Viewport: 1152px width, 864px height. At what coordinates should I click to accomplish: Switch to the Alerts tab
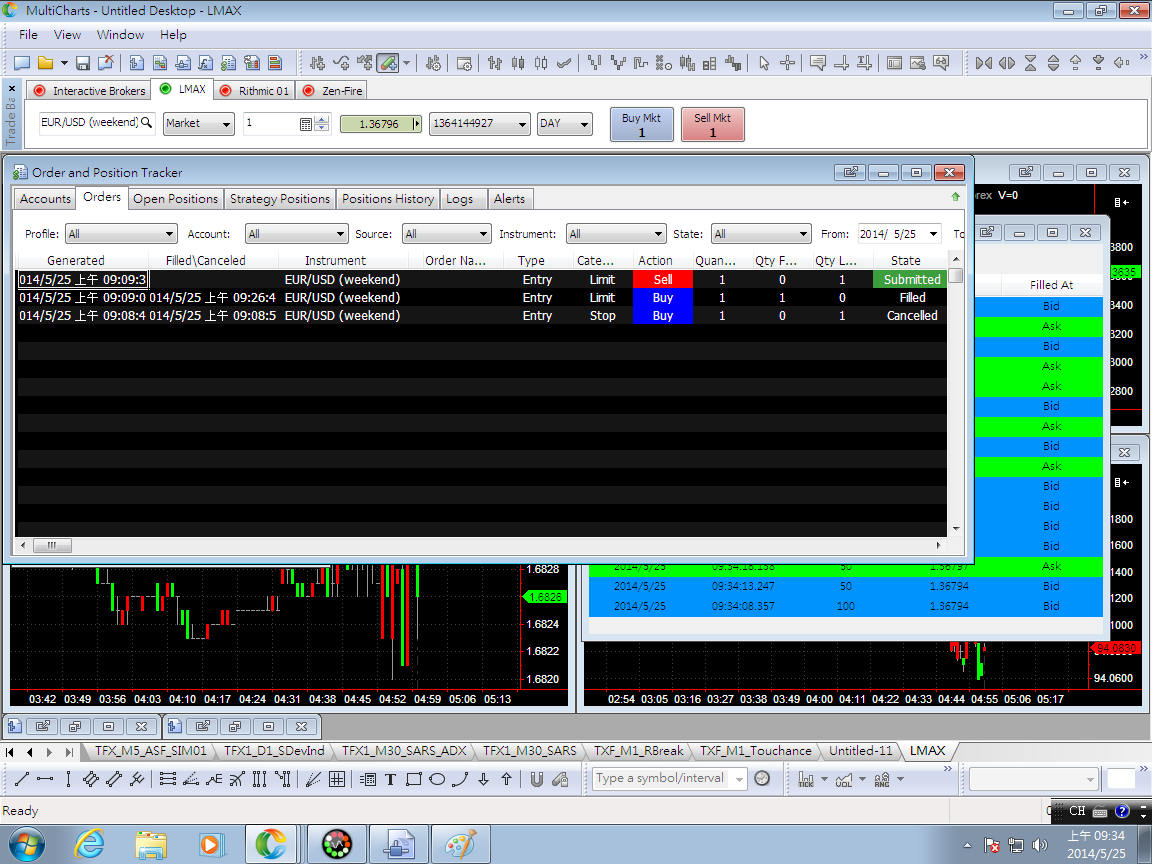(x=509, y=198)
